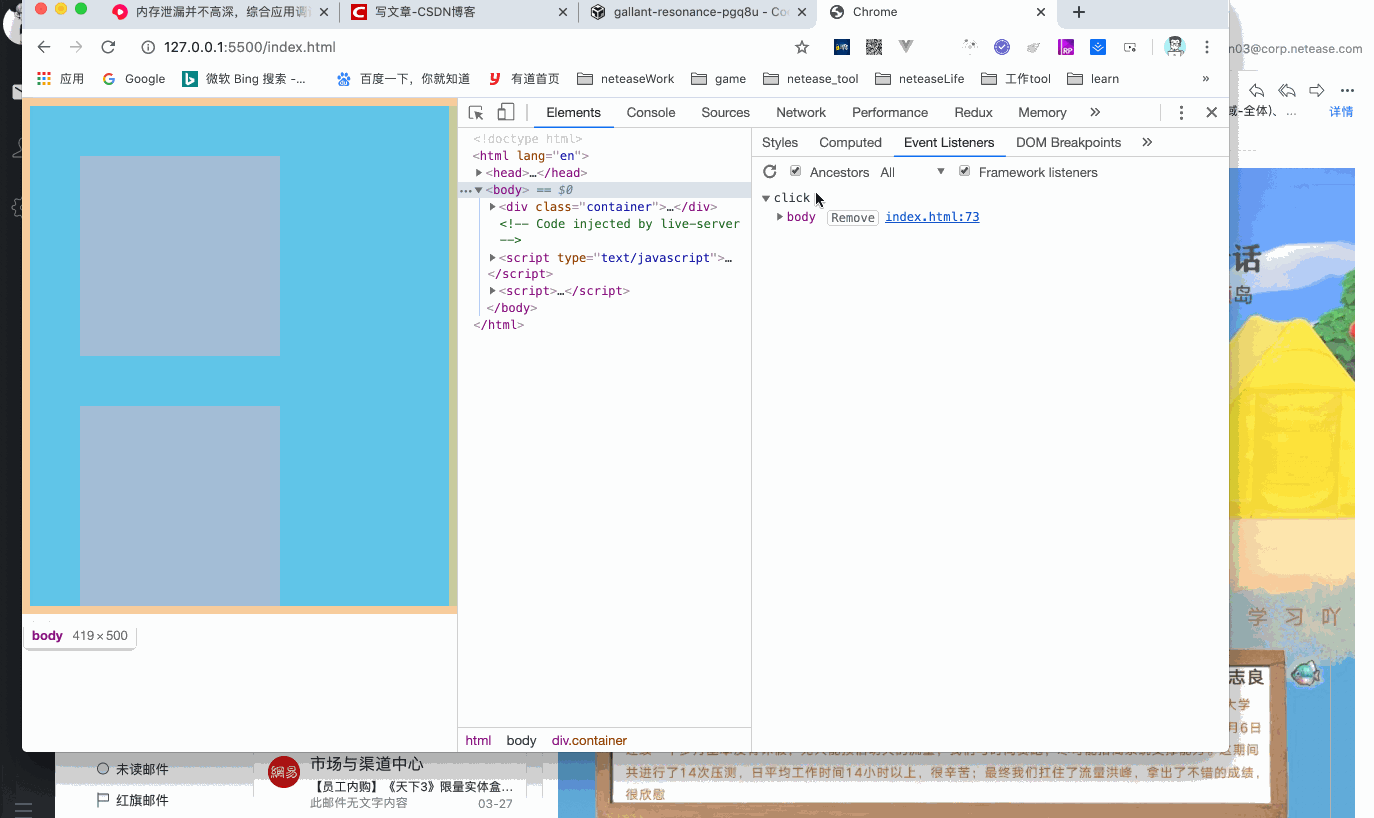Open the Apps grid bookmark

[x=60, y=79]
